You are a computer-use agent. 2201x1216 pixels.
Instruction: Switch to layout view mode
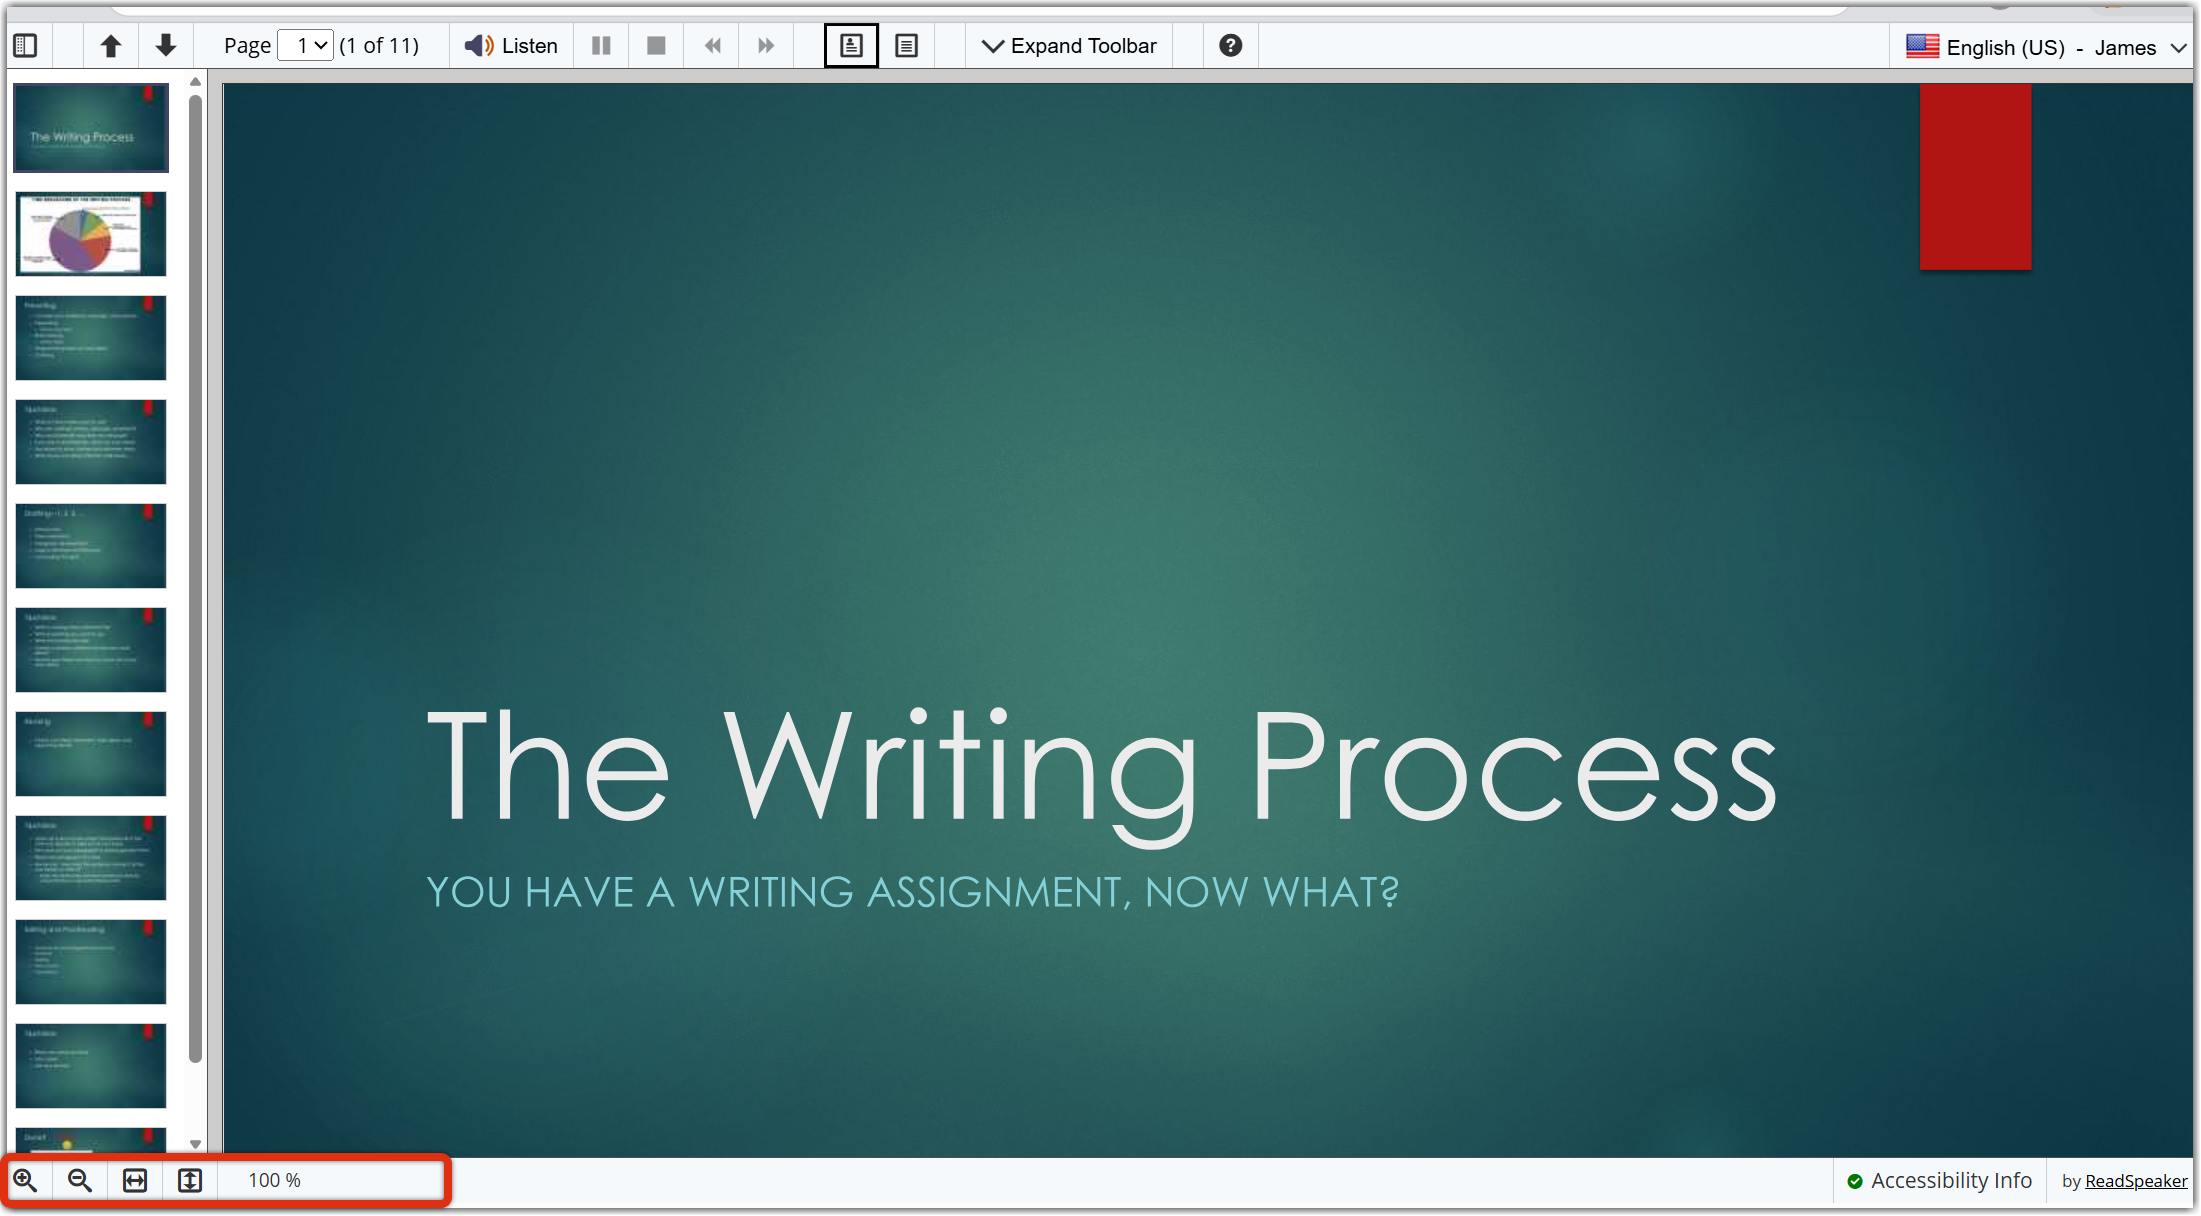point(851,46)
